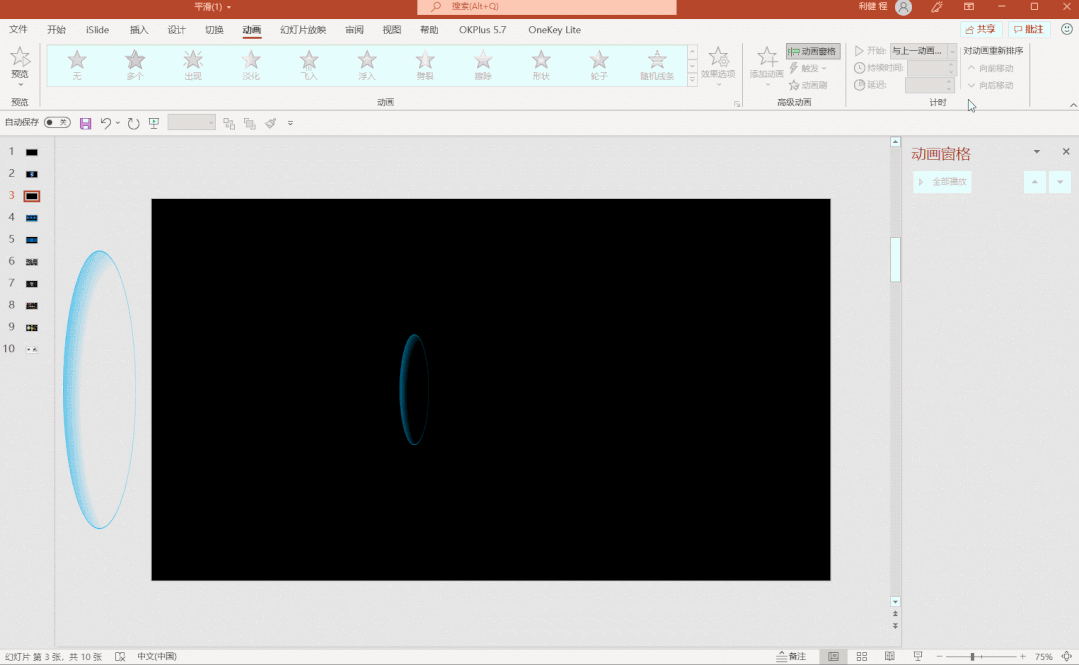This screenshot has height=665, width=1079.
Task: Fit slide to current window
Action: click(1067, 657)
